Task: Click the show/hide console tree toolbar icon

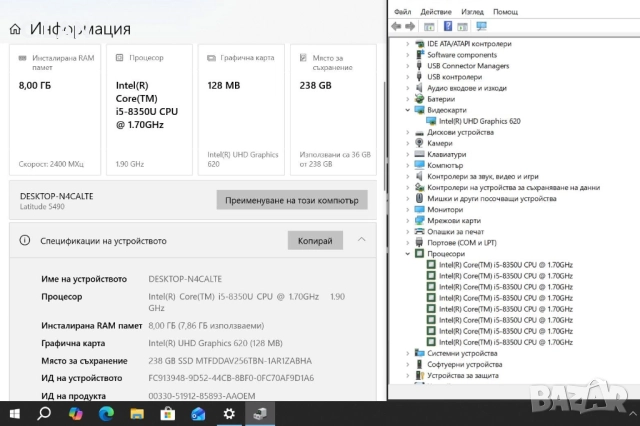Action: [429, 27]
